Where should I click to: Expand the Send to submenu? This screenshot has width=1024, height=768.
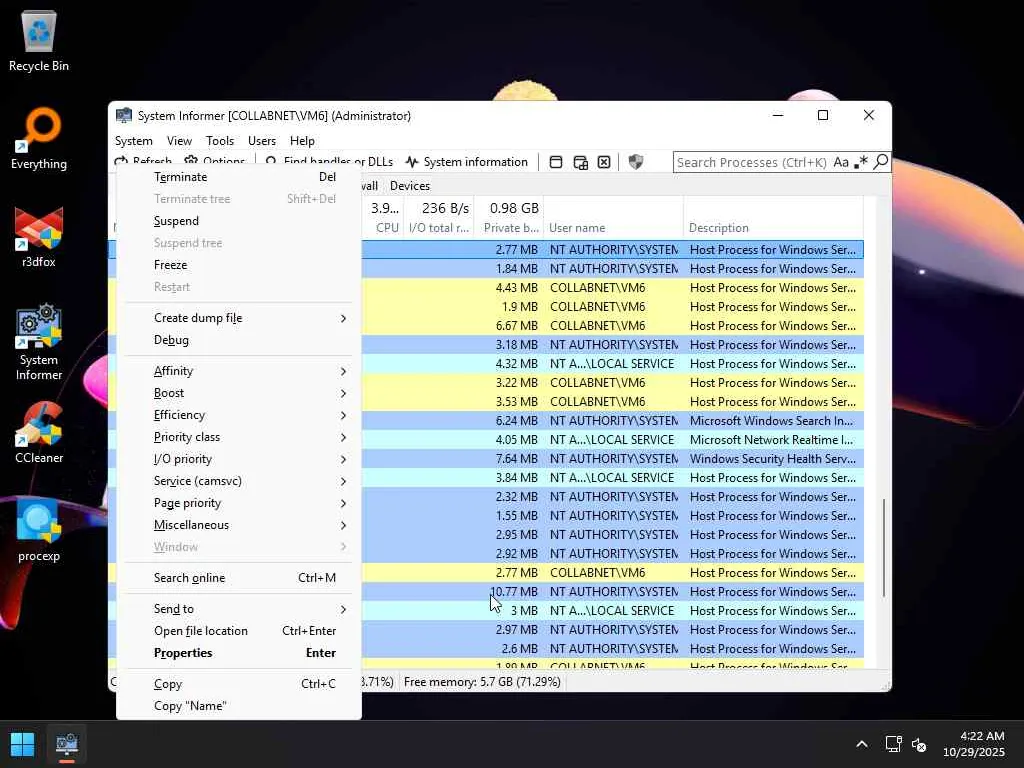(x=239, y=609)
